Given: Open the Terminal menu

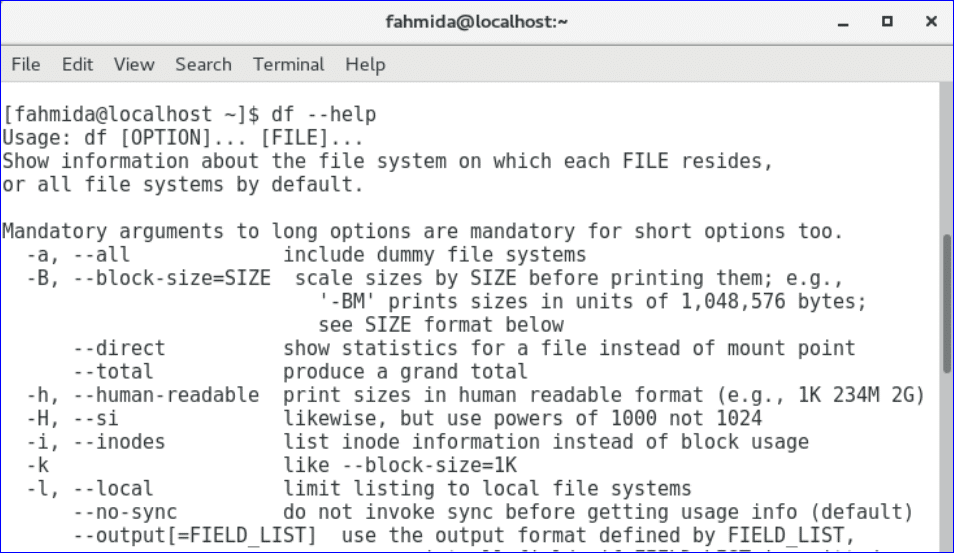Looking at the screenshot, I should [289, 64].
